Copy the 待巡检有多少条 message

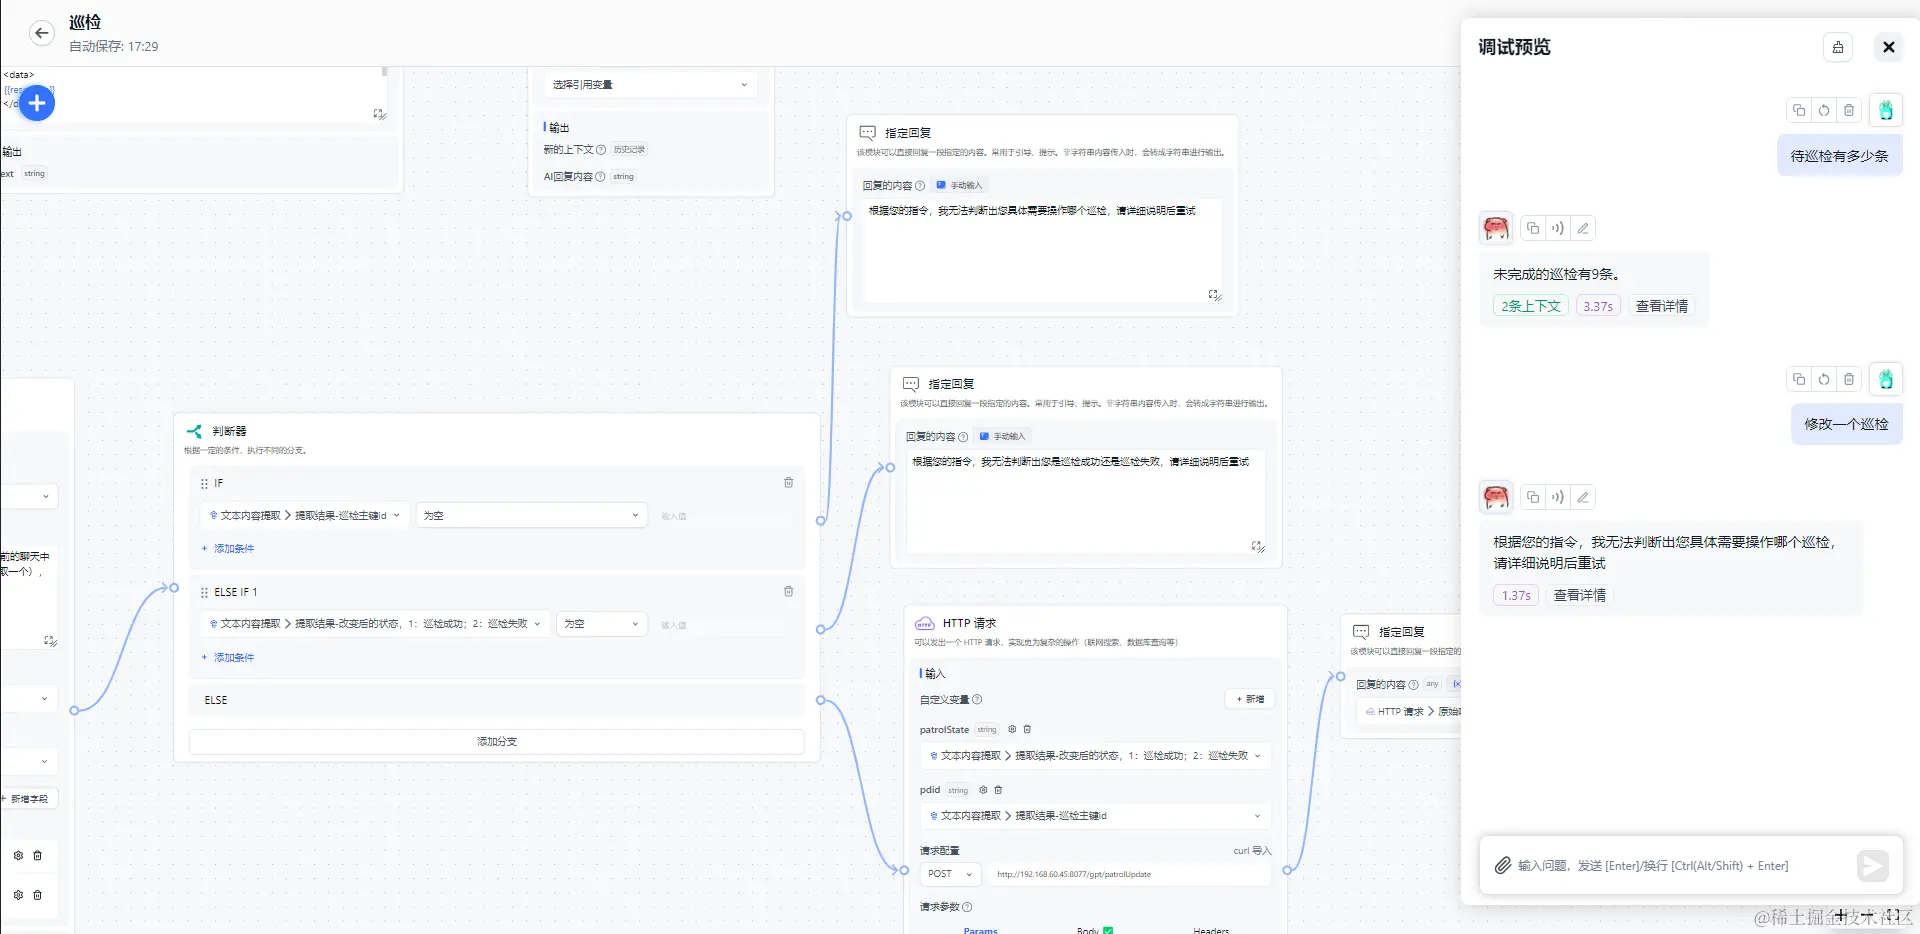[x=1799, y=110]
